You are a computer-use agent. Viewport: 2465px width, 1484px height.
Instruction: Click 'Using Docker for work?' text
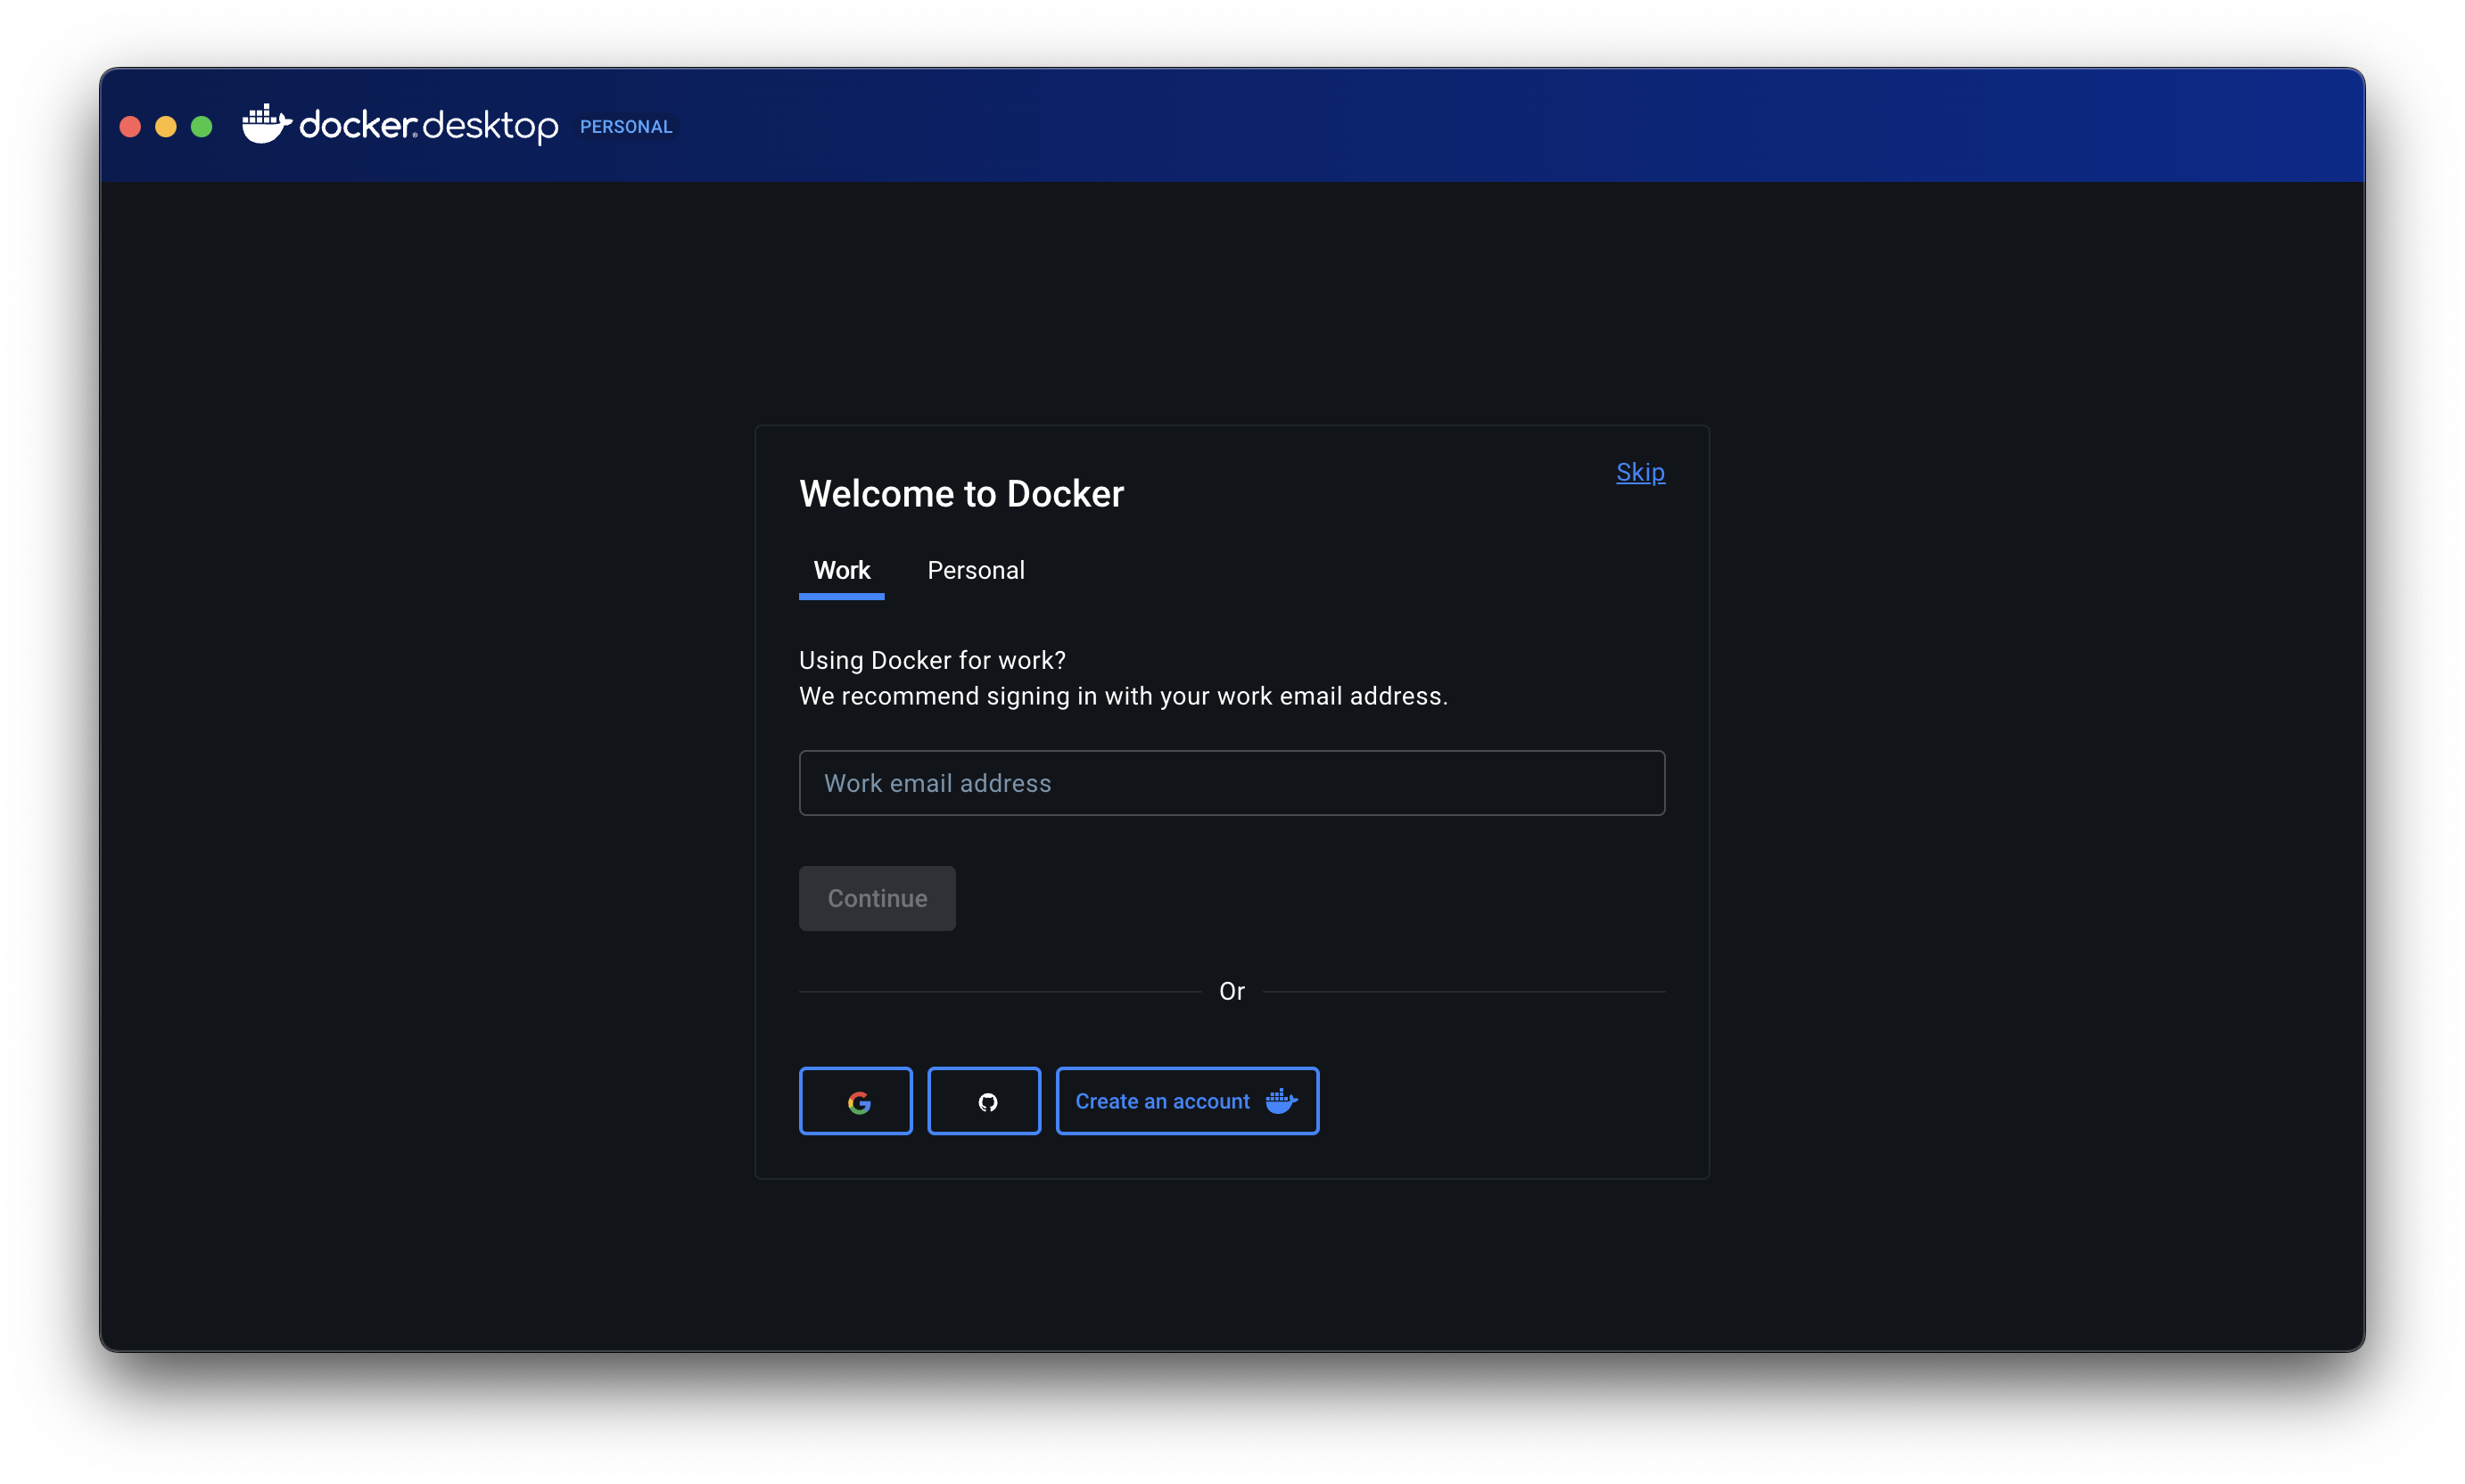932,660
